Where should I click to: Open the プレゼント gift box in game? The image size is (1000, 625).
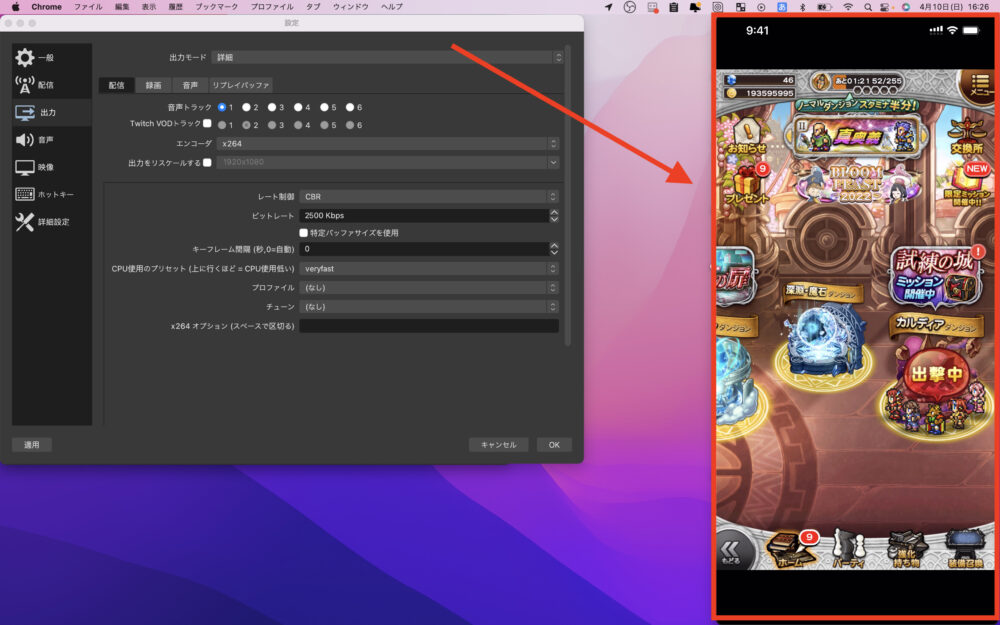[x=747, y=184]
